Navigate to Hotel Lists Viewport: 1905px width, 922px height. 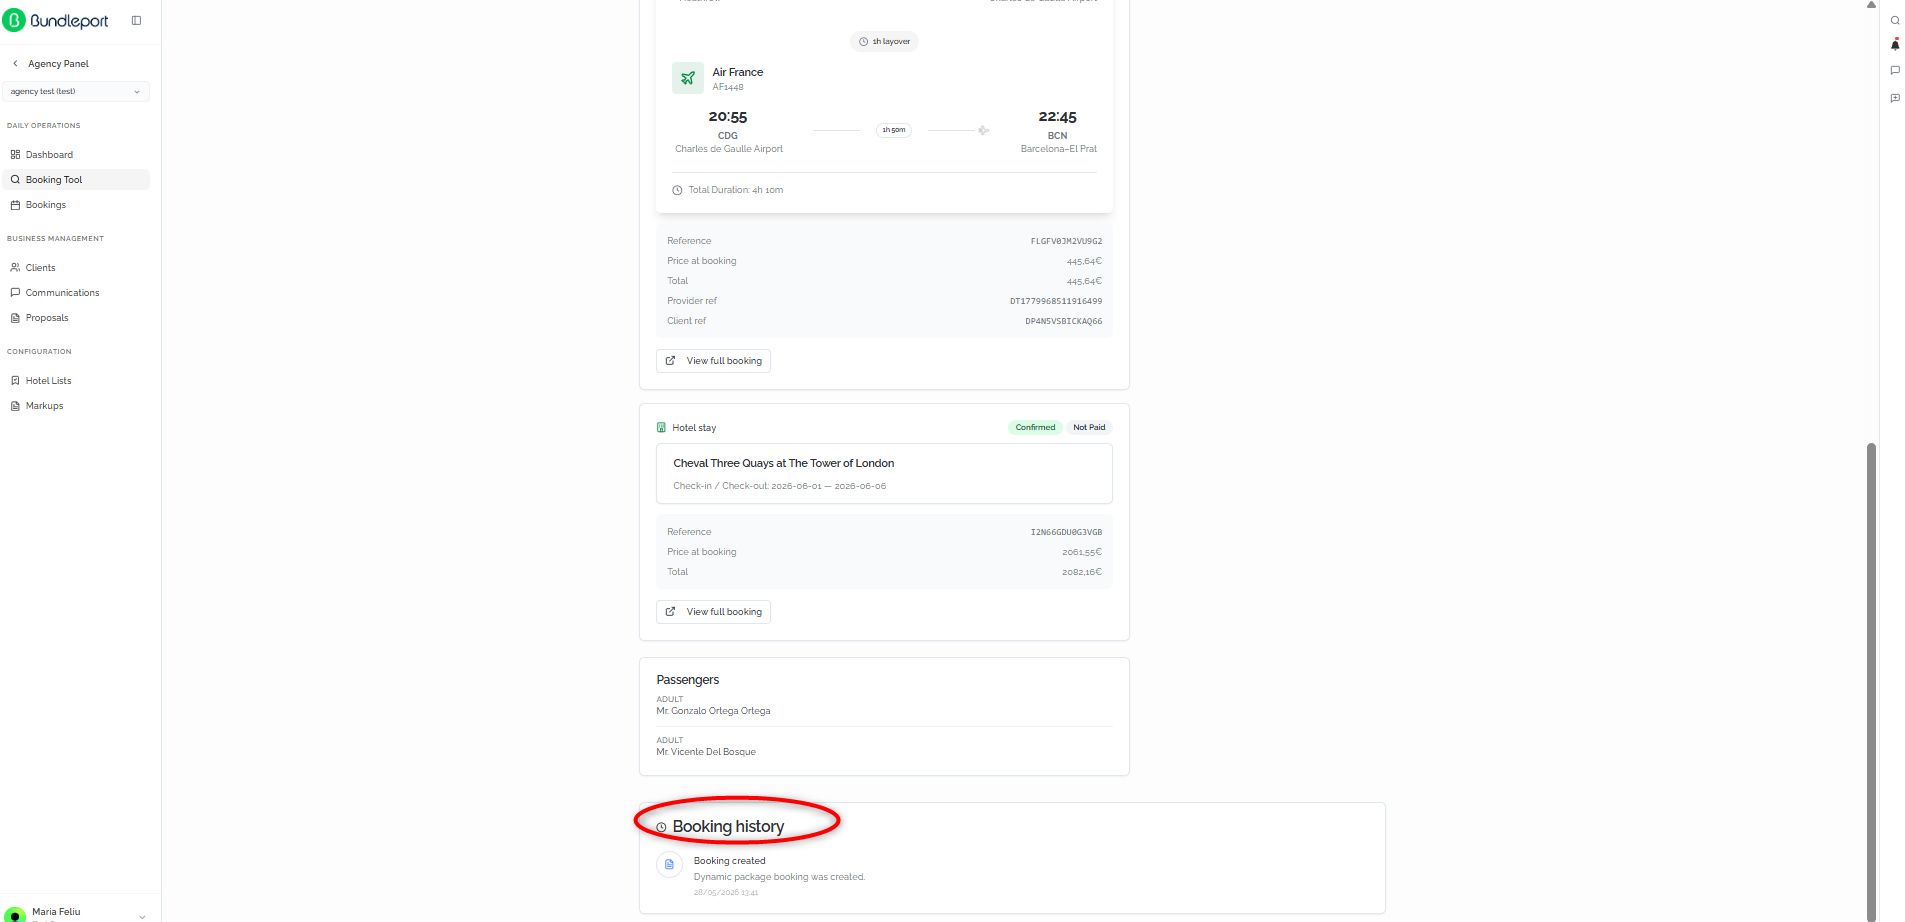point(76,380)
